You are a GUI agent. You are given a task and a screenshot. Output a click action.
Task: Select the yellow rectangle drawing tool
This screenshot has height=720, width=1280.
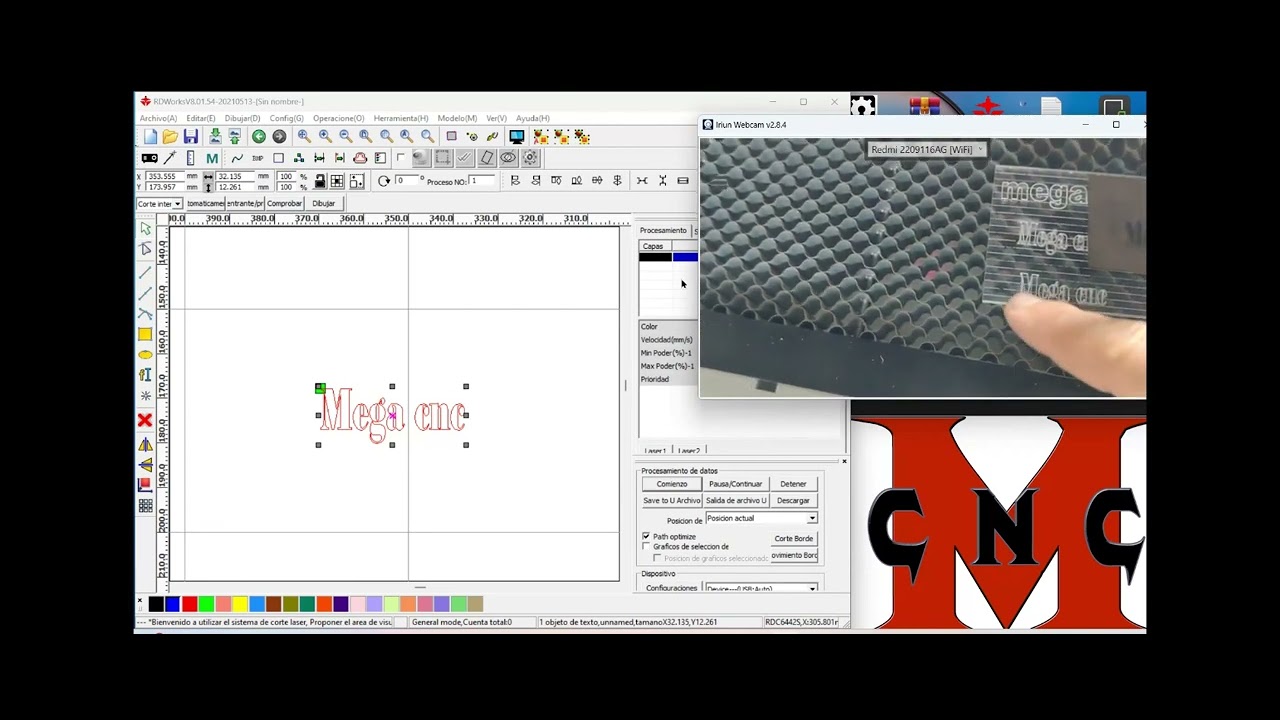tap(145, 334)
